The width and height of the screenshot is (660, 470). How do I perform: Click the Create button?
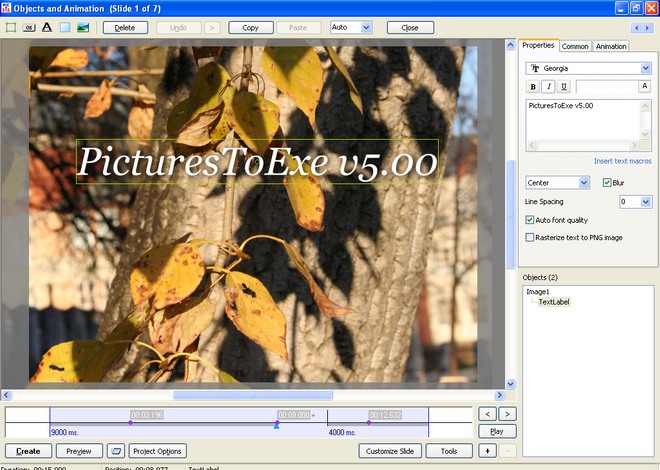coord(28,451)
